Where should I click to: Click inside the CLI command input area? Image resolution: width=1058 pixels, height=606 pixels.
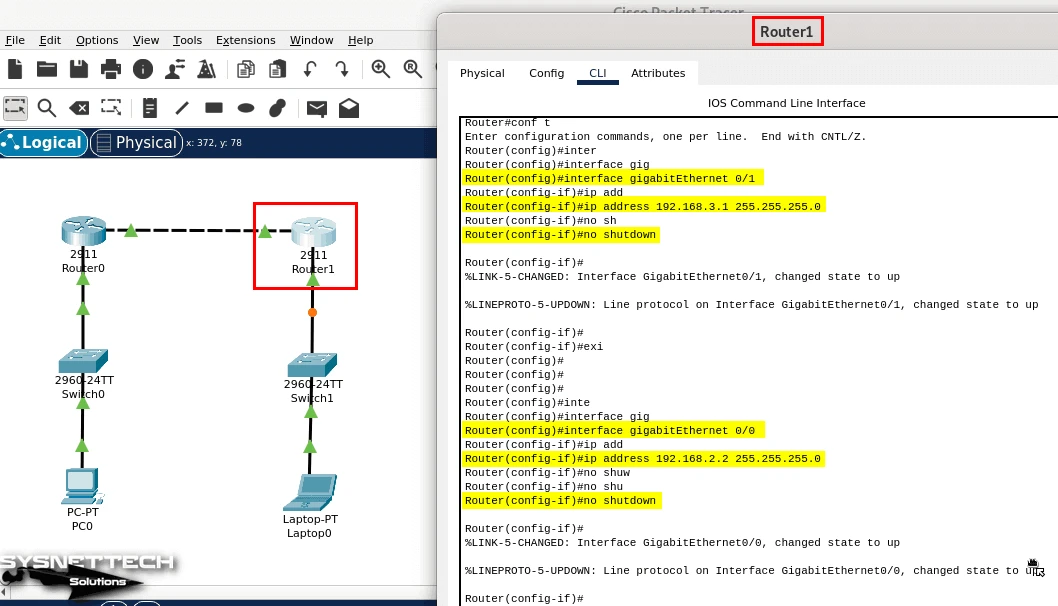click(x=750, y=598)
